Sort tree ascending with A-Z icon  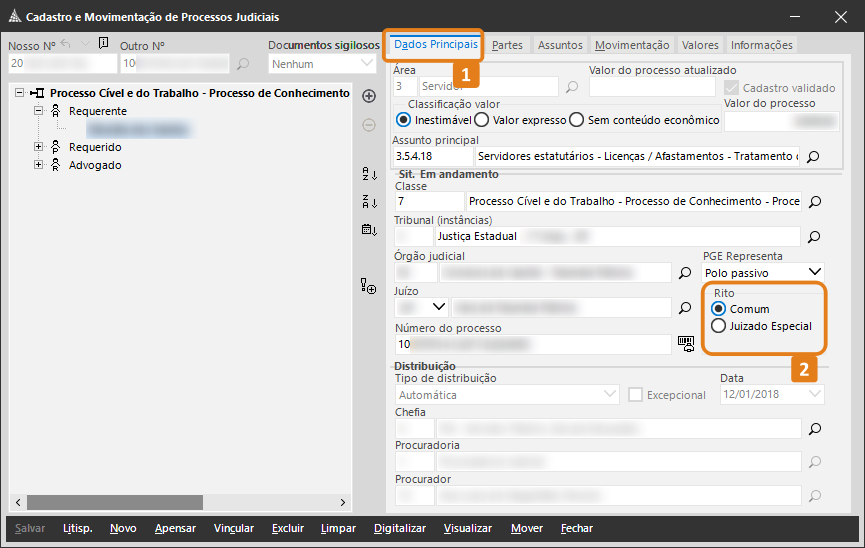[x=369, y=175]
